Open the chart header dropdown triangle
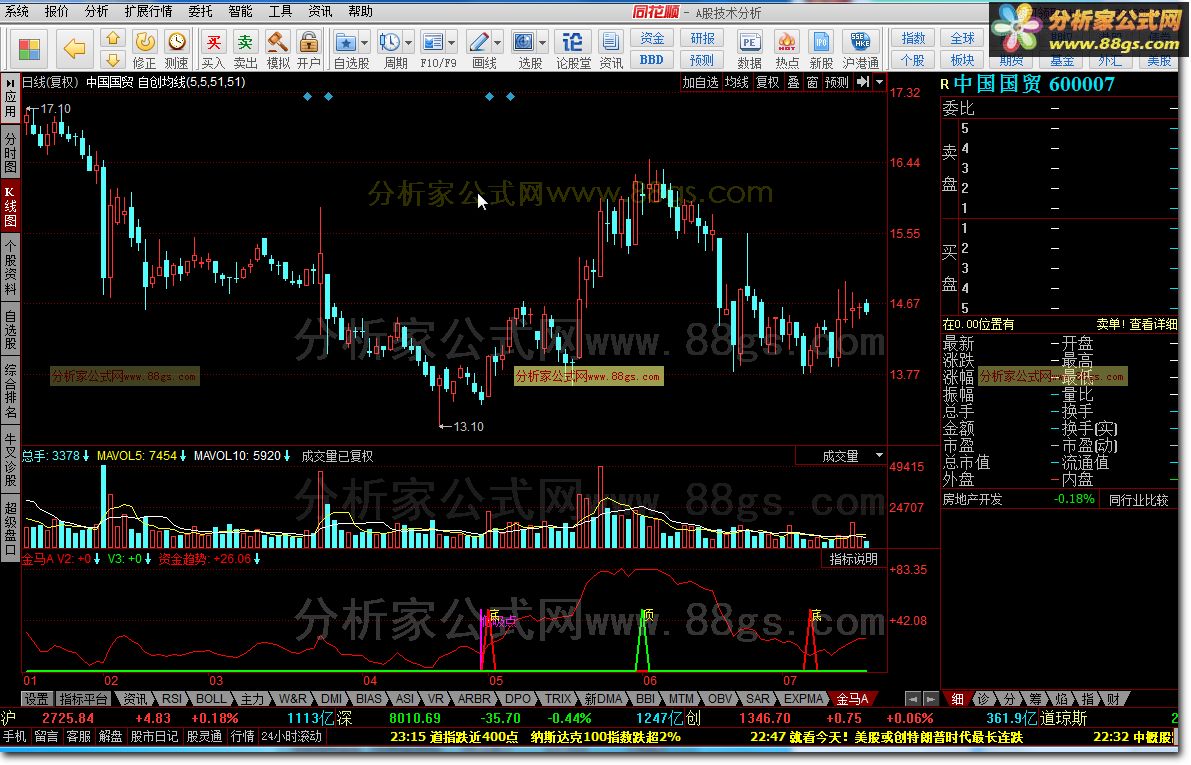This screenshot has width=1191, height=765. (880, 82)
